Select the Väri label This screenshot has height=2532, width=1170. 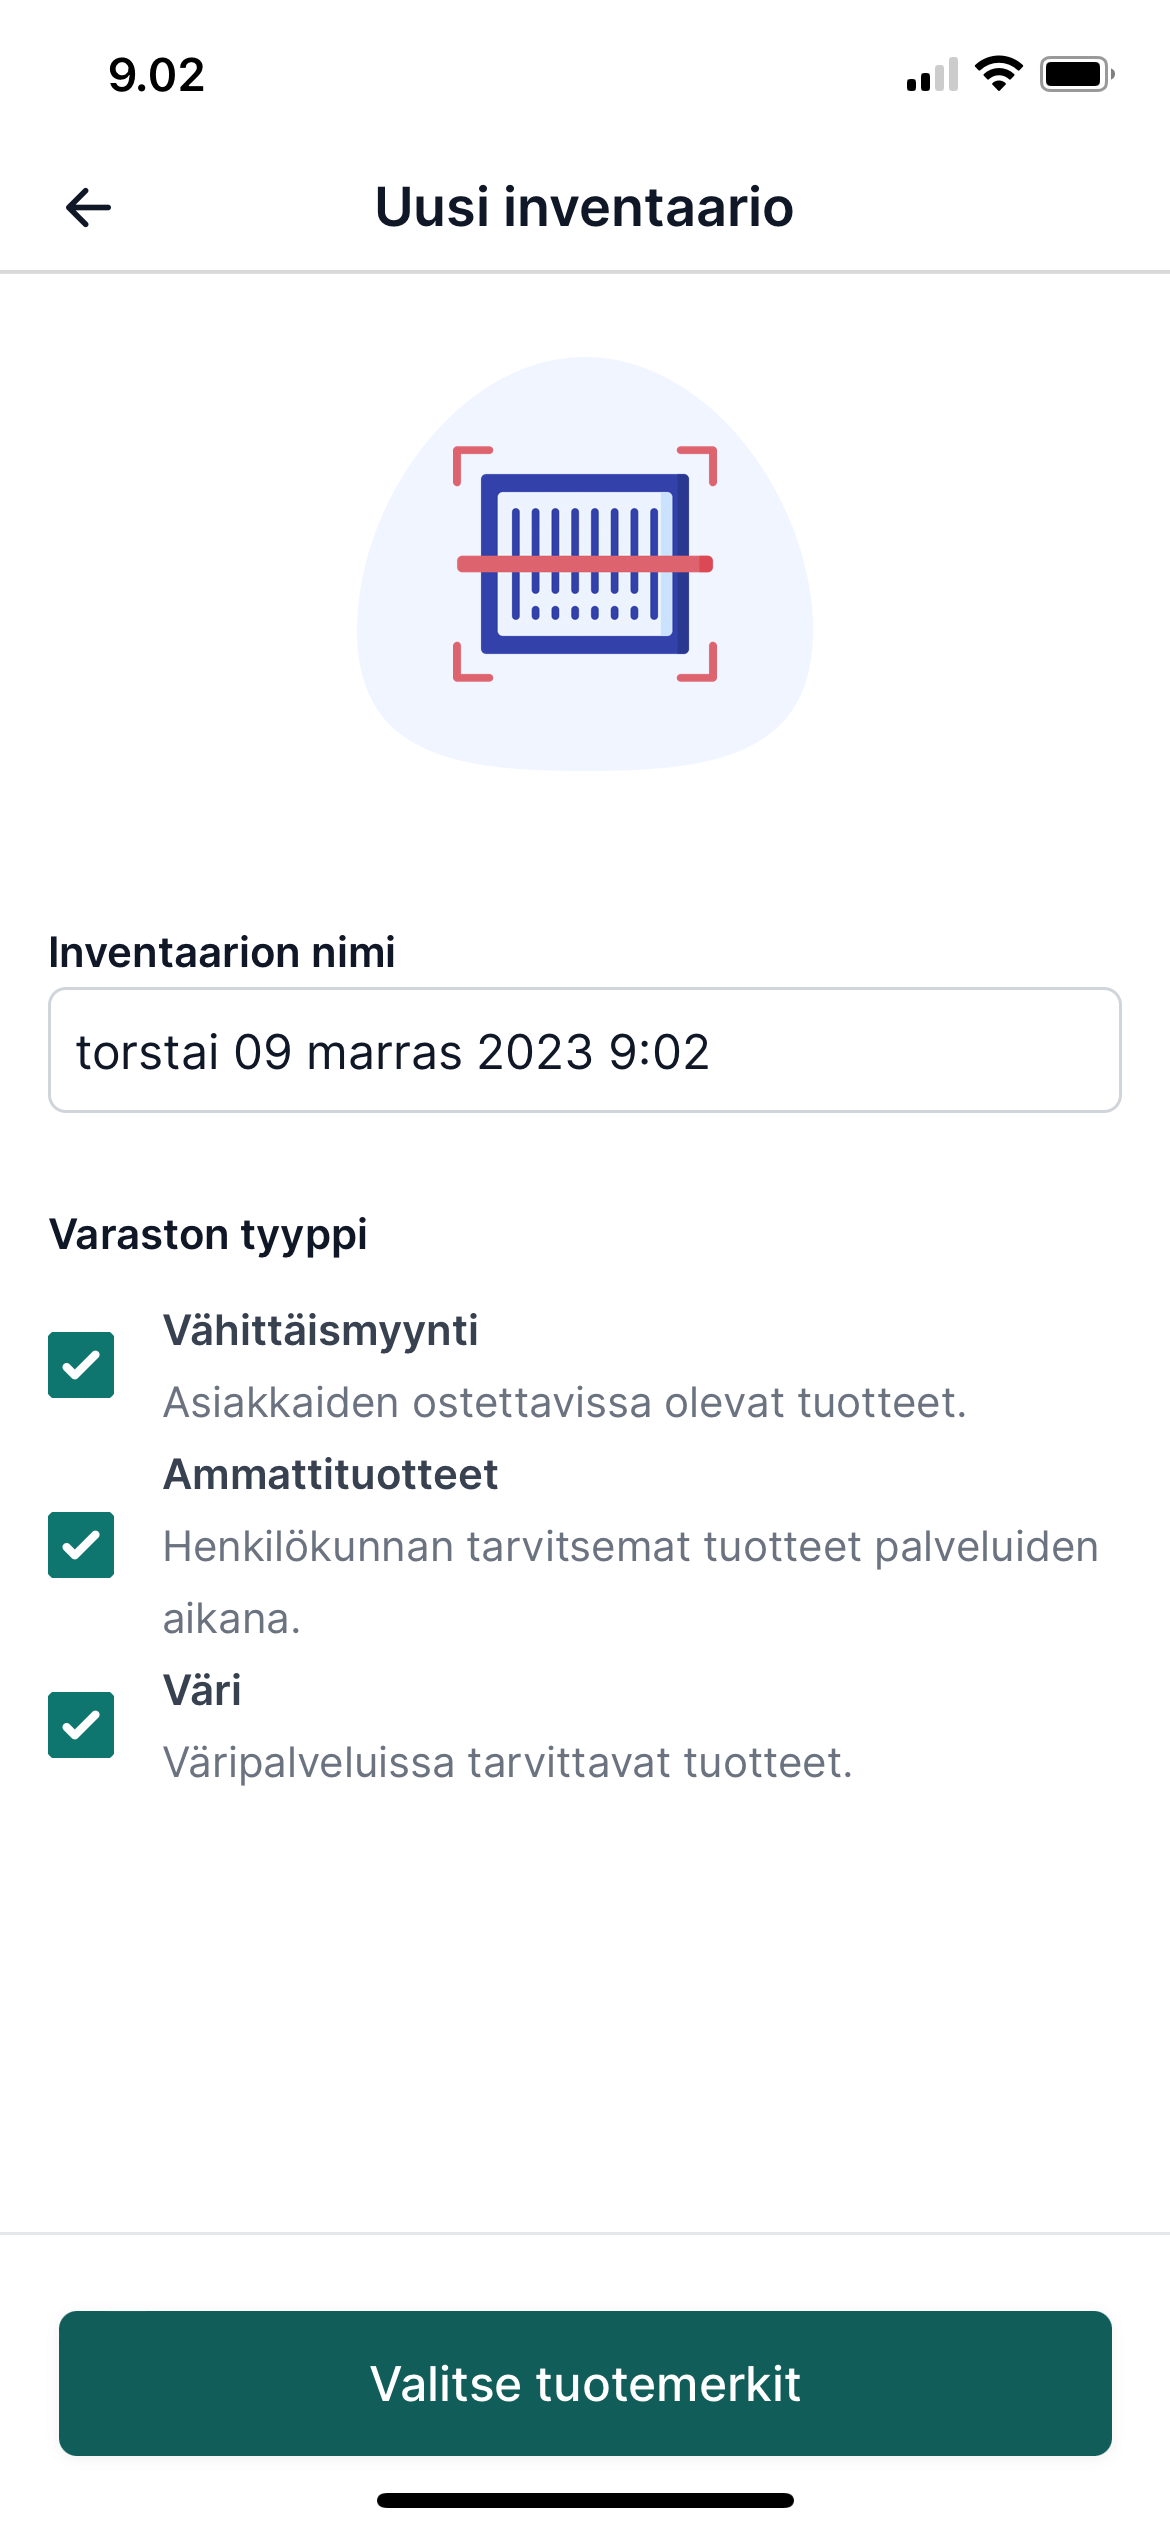[x=202, y=1690]
